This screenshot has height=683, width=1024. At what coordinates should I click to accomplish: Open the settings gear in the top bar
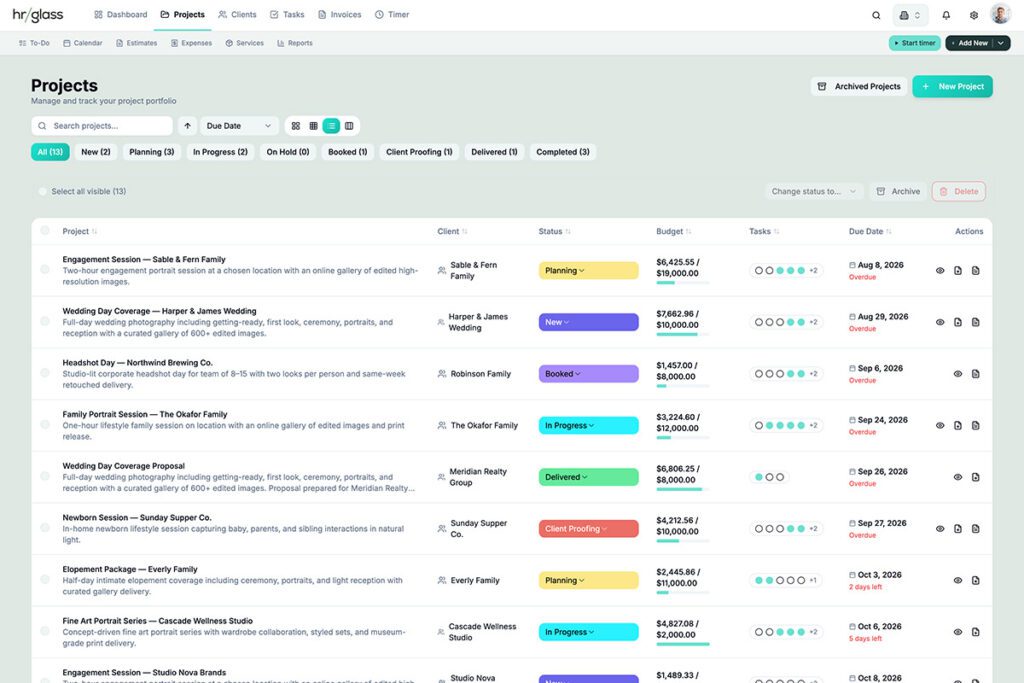pyautogui.click(x=974, y=15)
